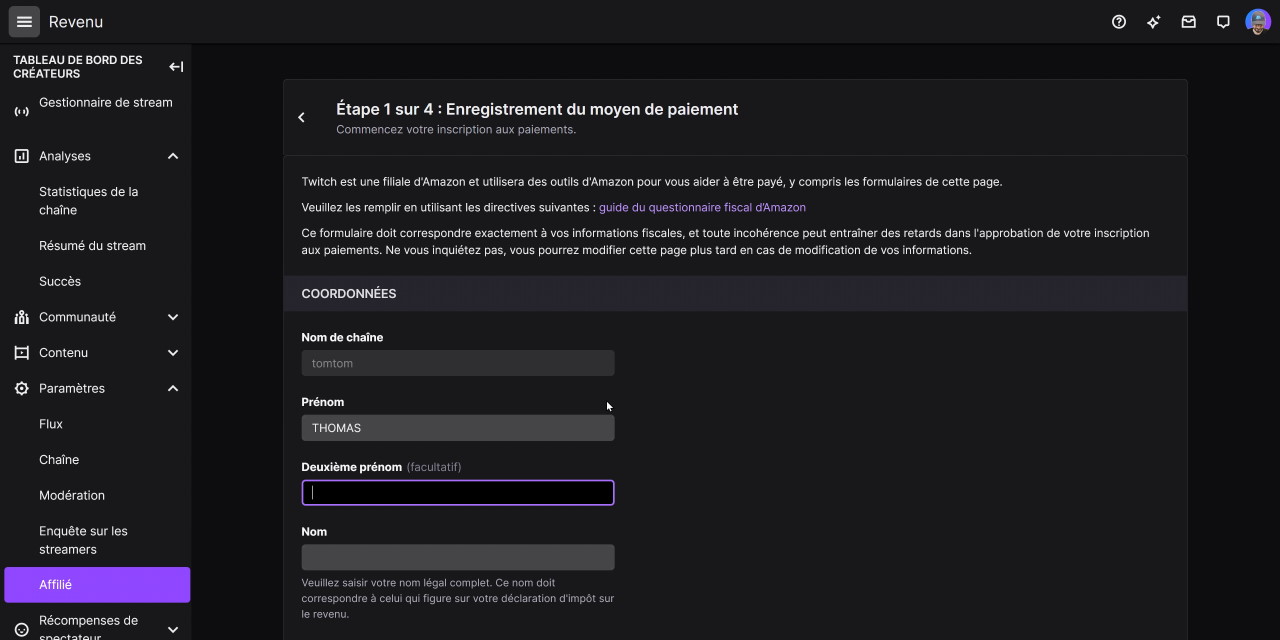The image size is (1280, 640).
Task: Select Modération in the sidebar
Action: coord(72,495)
